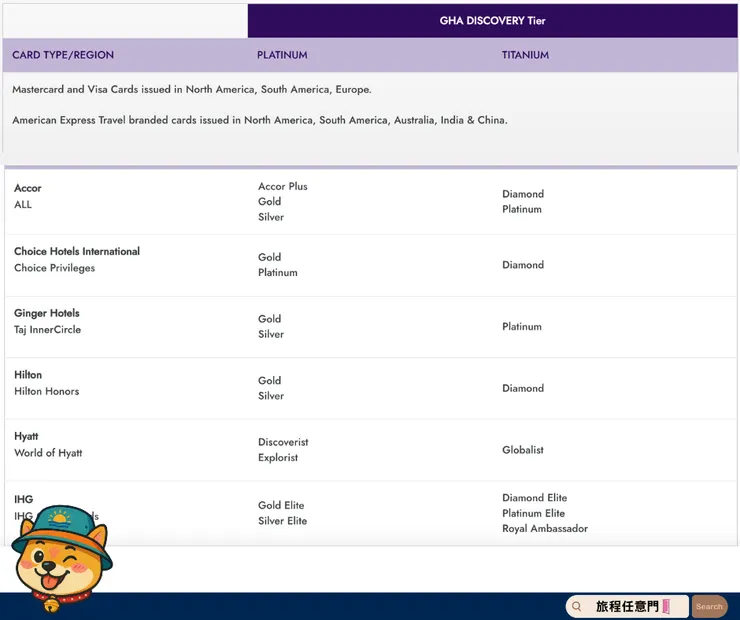
Task: Click Gold in the Choice Hotels row
Action: point(269,257)
